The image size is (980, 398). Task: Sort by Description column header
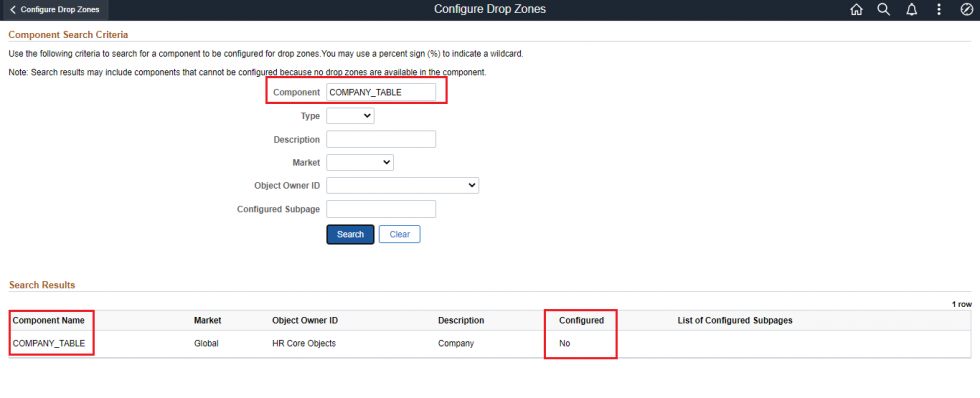[461, 321]
